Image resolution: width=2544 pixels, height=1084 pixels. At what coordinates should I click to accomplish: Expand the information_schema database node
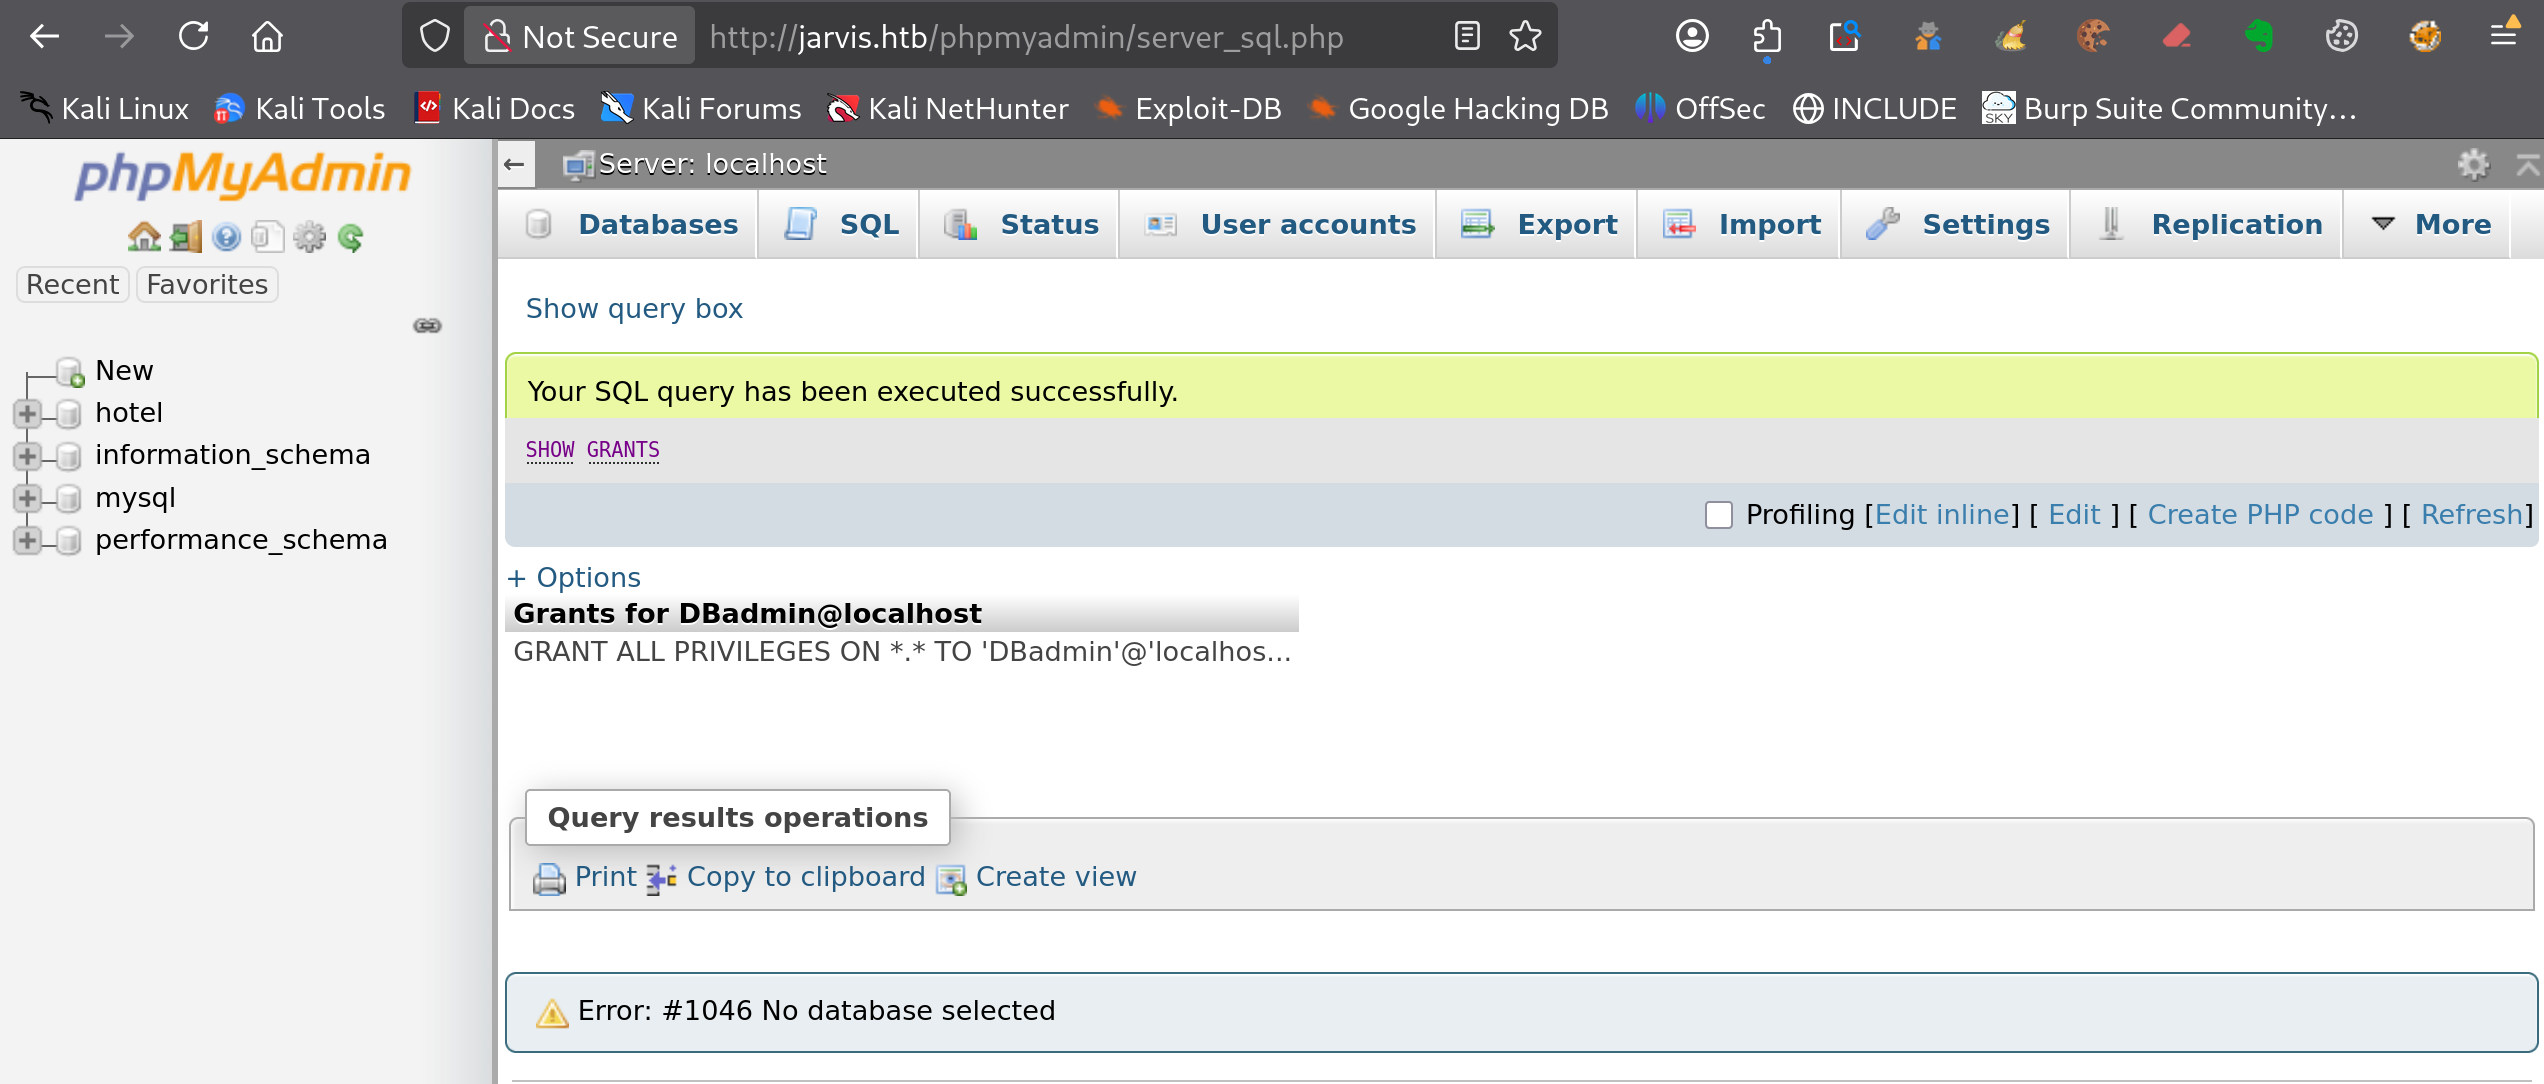tap(27, 456)
